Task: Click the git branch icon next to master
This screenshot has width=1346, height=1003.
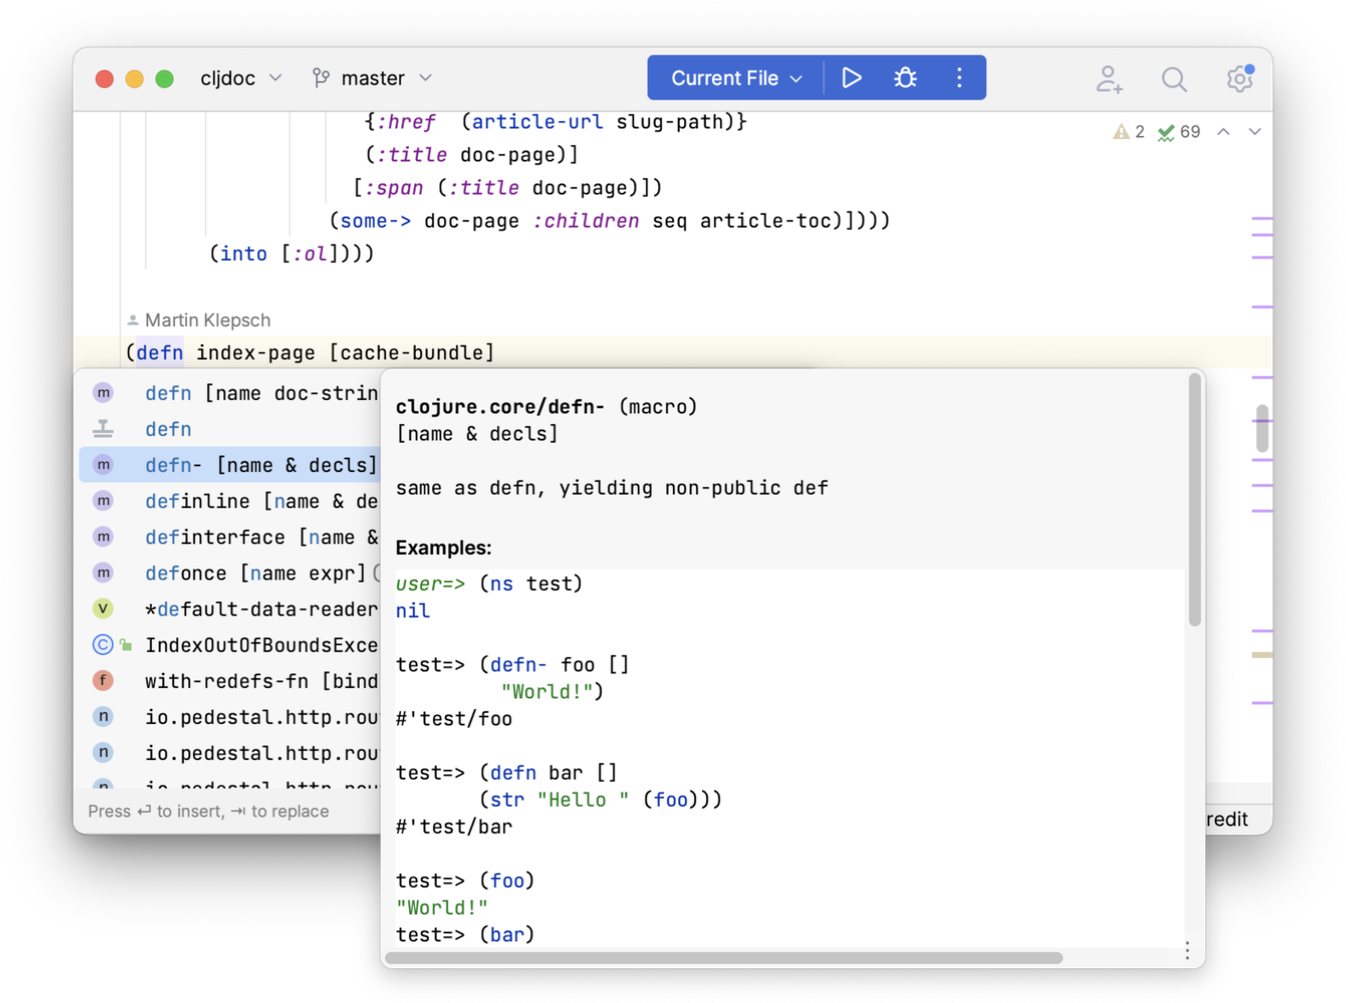Action: pos(320,78)
